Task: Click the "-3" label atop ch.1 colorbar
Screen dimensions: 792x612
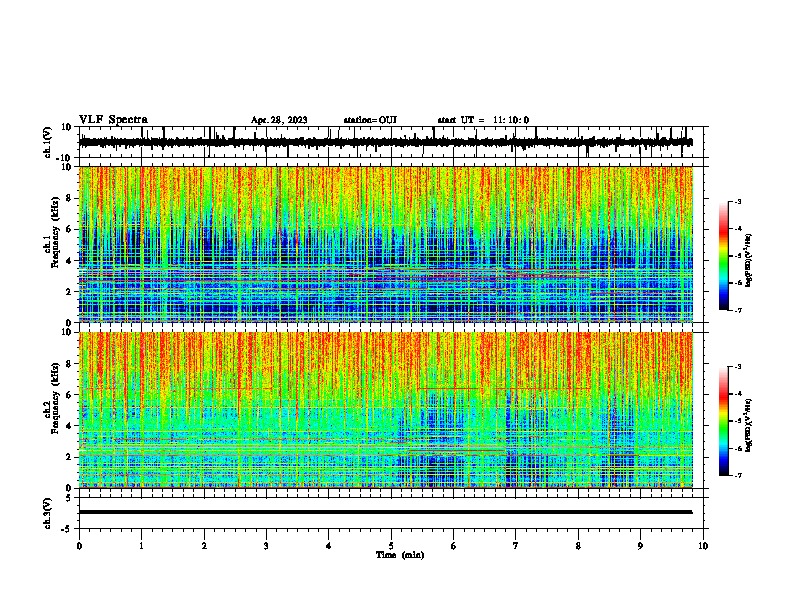Action: [x=738, y=201]
